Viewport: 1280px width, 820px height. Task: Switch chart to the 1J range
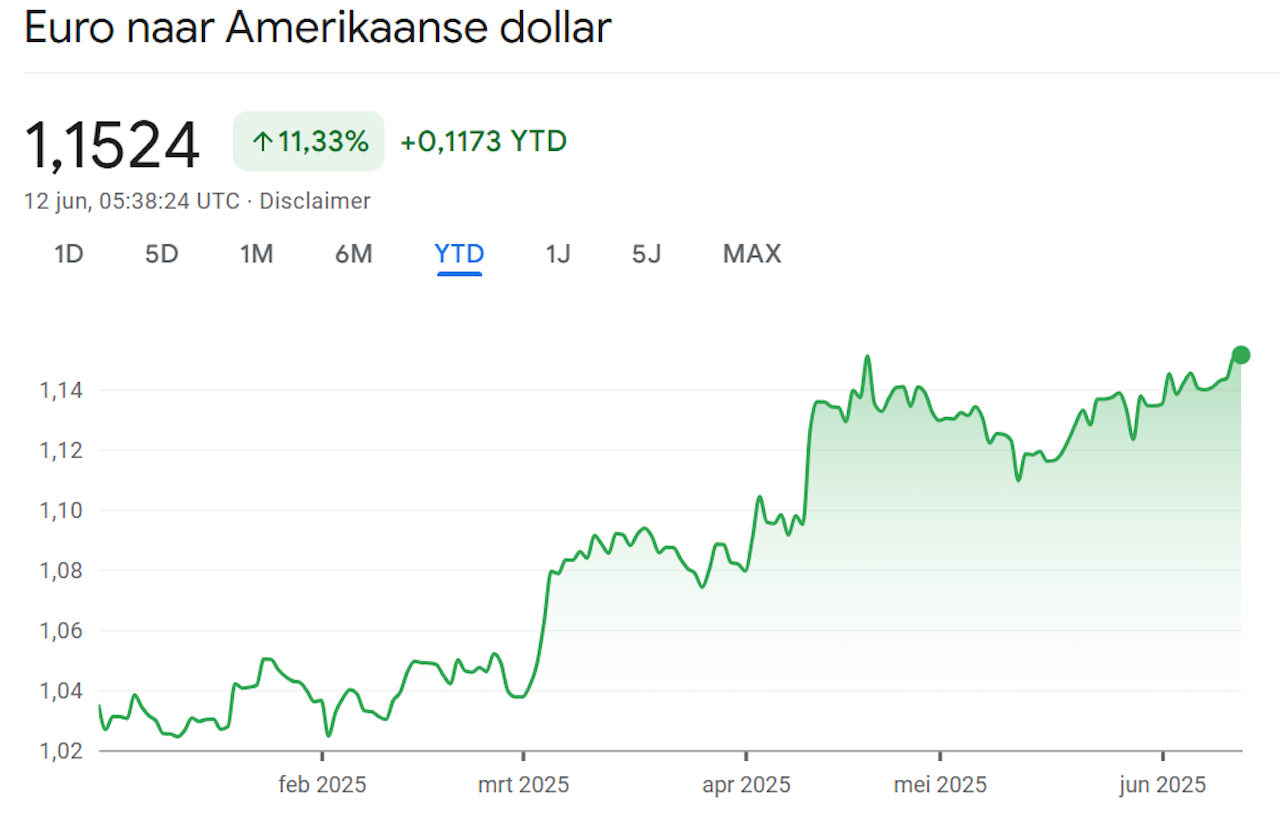tap(557, 254)
